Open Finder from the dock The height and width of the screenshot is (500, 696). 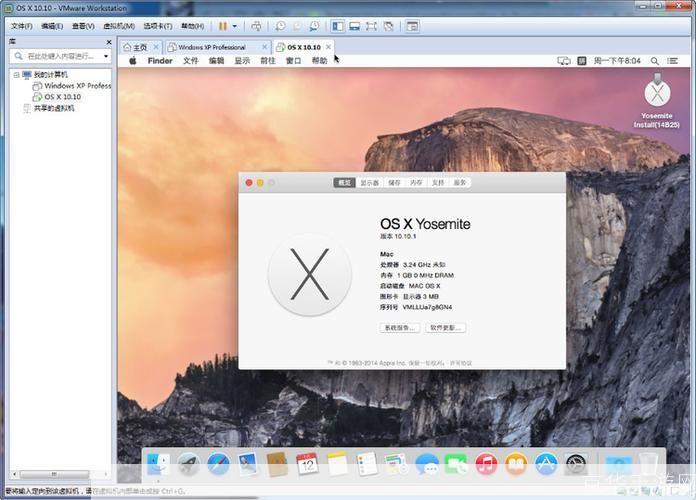(158, 464)
